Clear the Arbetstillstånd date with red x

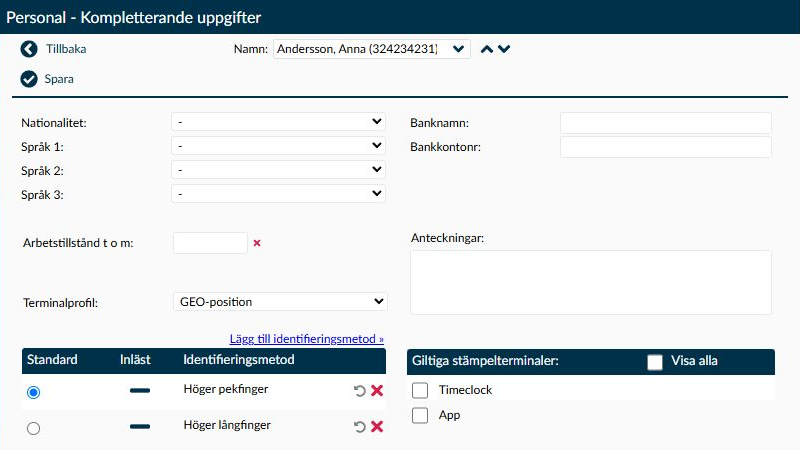(257, 243)
